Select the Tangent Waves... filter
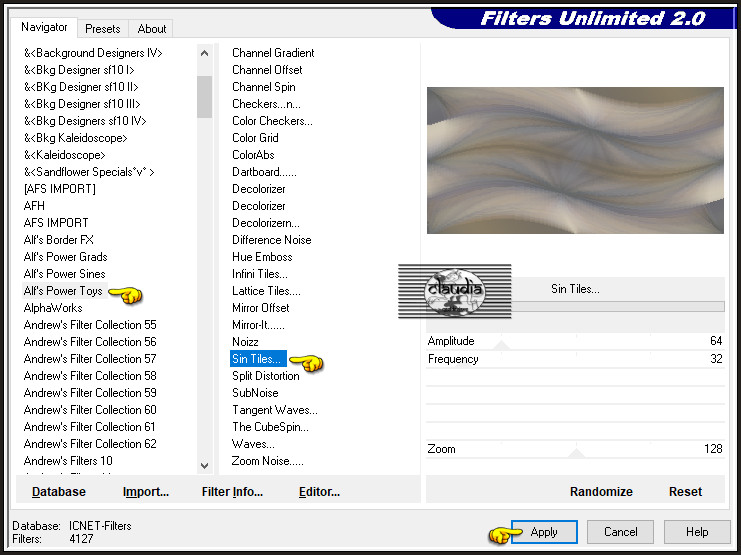 (275, 410)
